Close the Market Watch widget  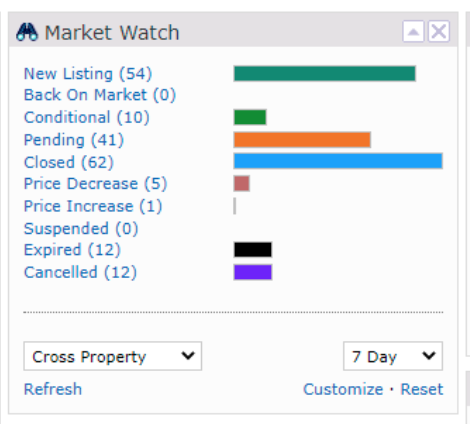pyautogui.click(x=439, y=32)
